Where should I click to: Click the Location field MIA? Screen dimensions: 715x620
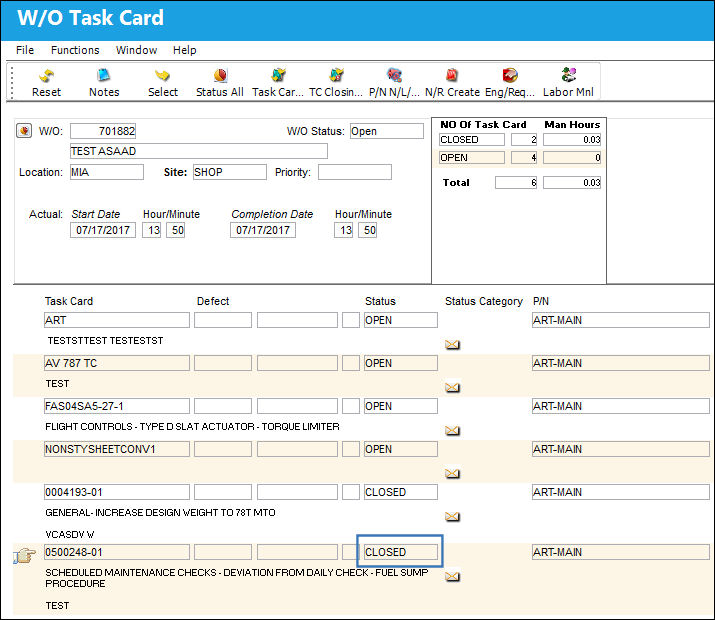coord(107,172)
